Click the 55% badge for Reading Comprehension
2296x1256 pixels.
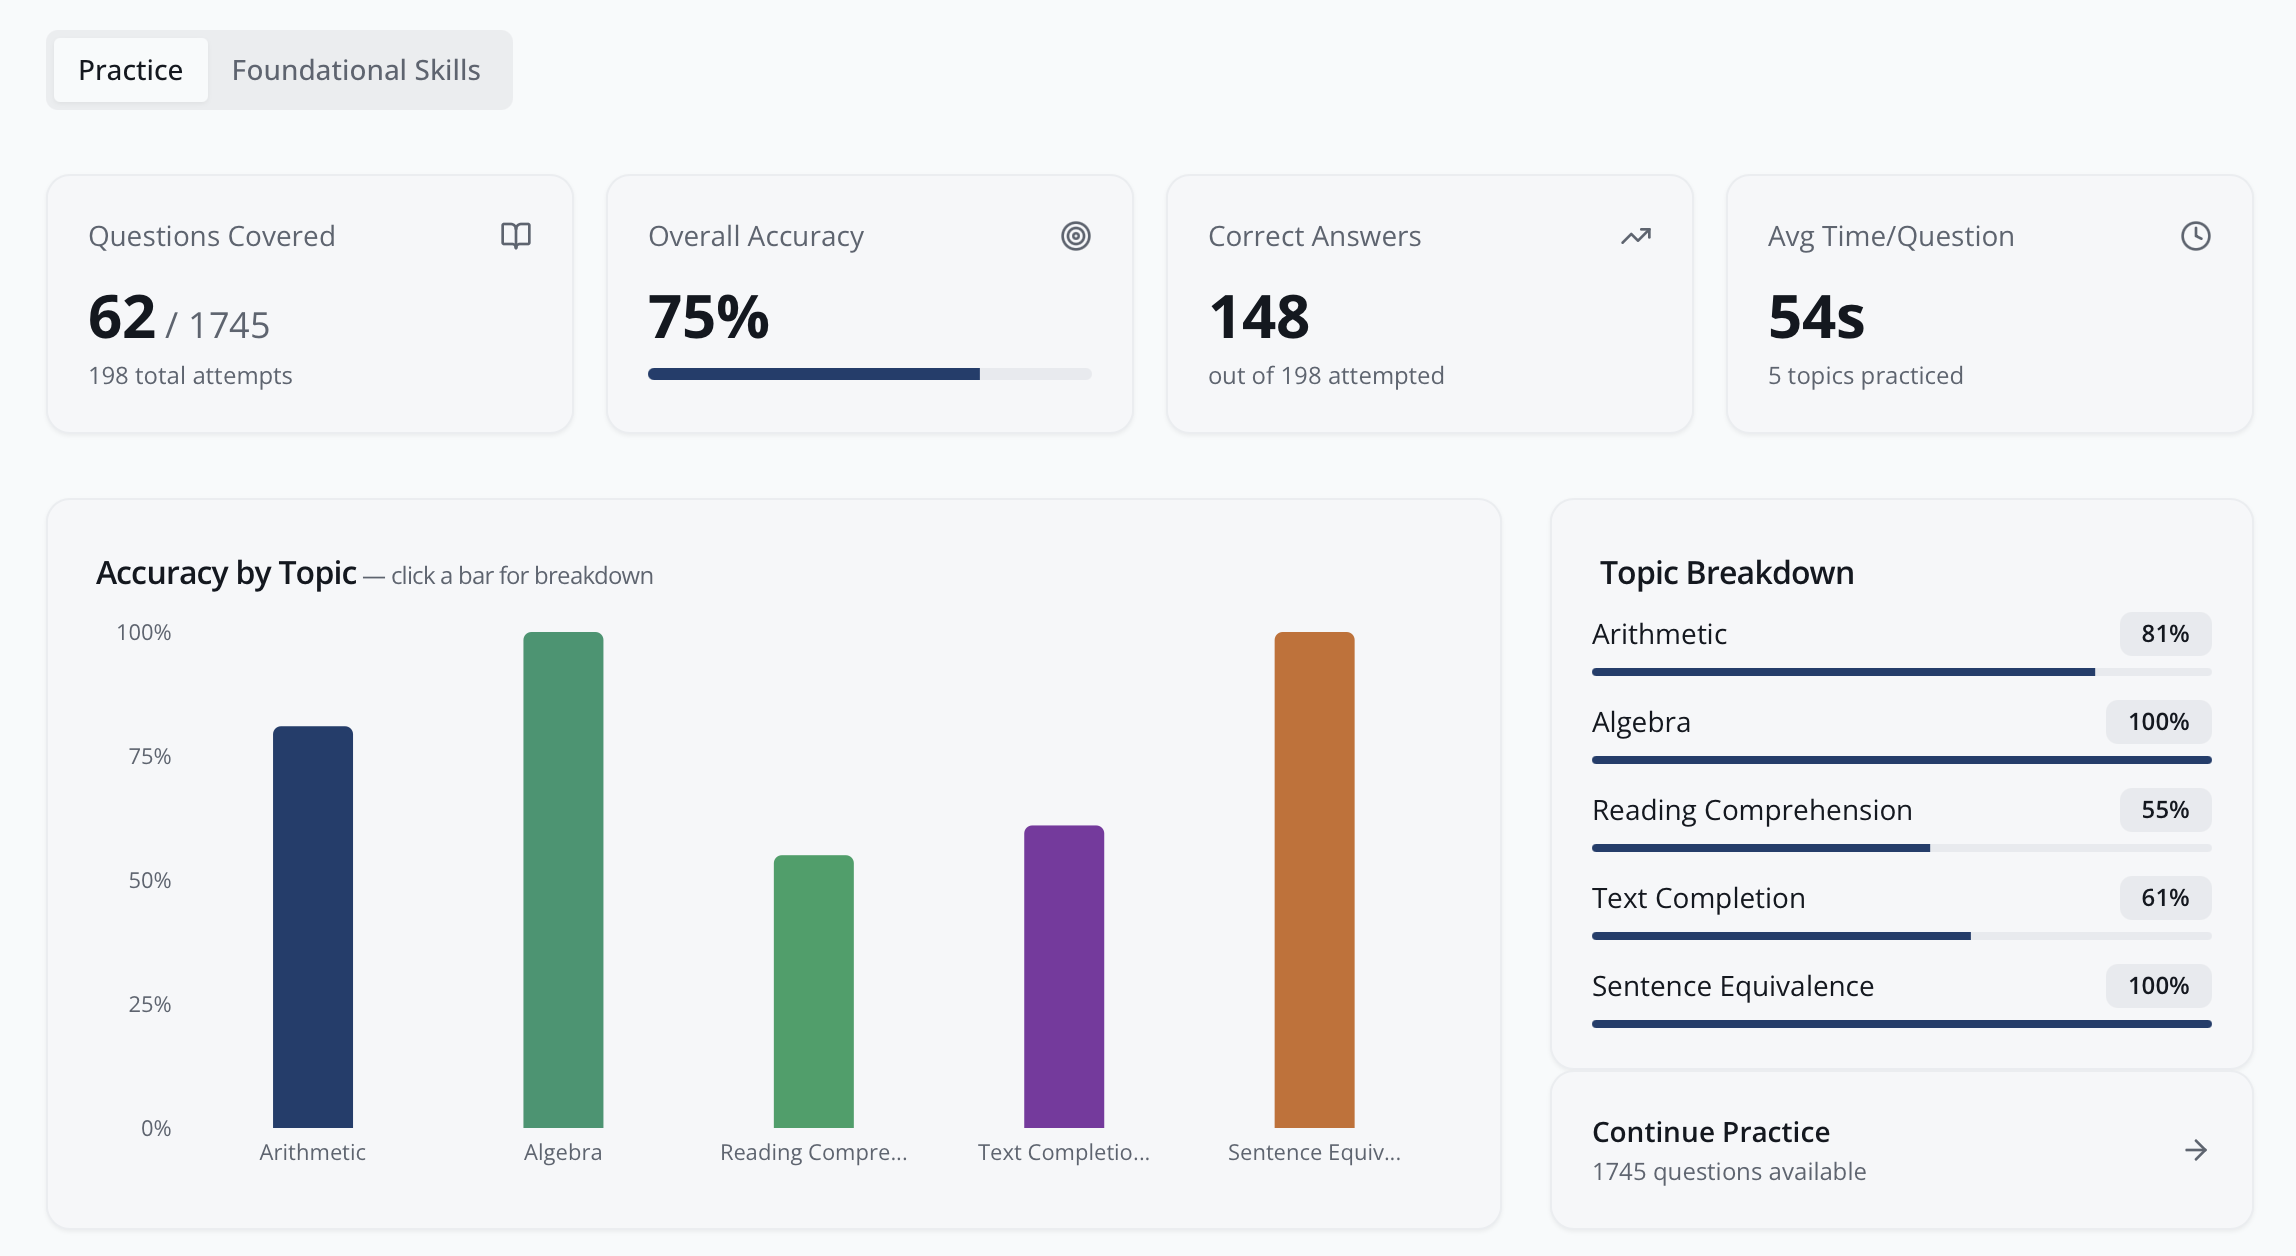(2165, 810)
